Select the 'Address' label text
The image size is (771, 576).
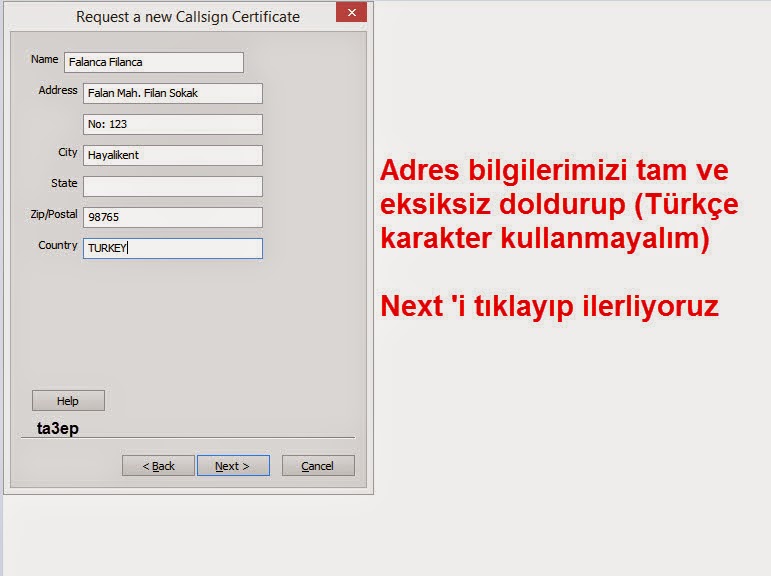58,90
